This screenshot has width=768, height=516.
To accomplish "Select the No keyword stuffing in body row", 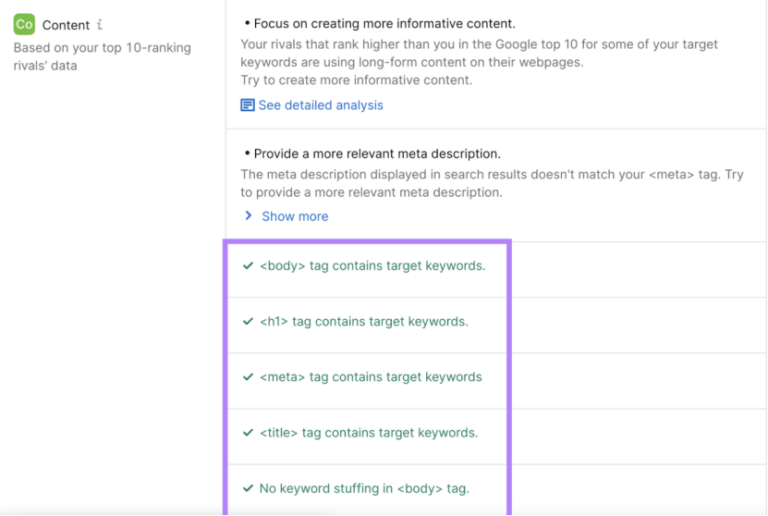I will [x=364, y=489].
